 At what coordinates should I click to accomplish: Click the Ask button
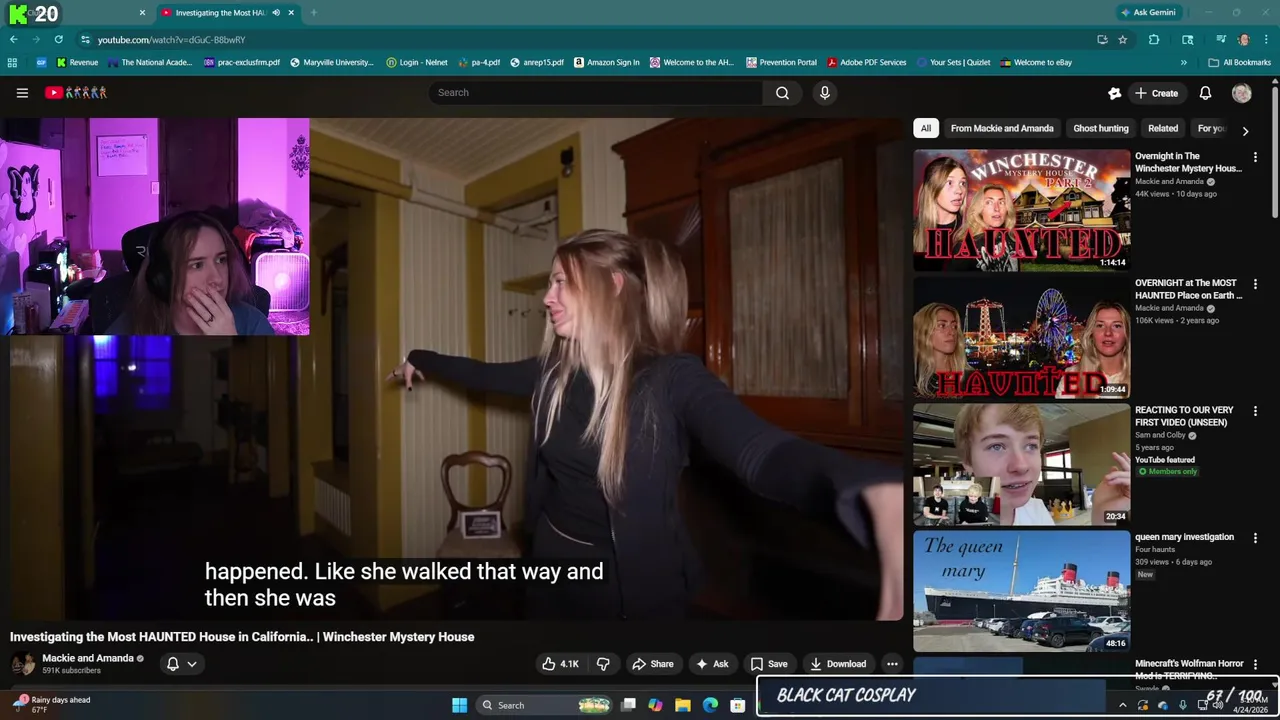(712, 664)
